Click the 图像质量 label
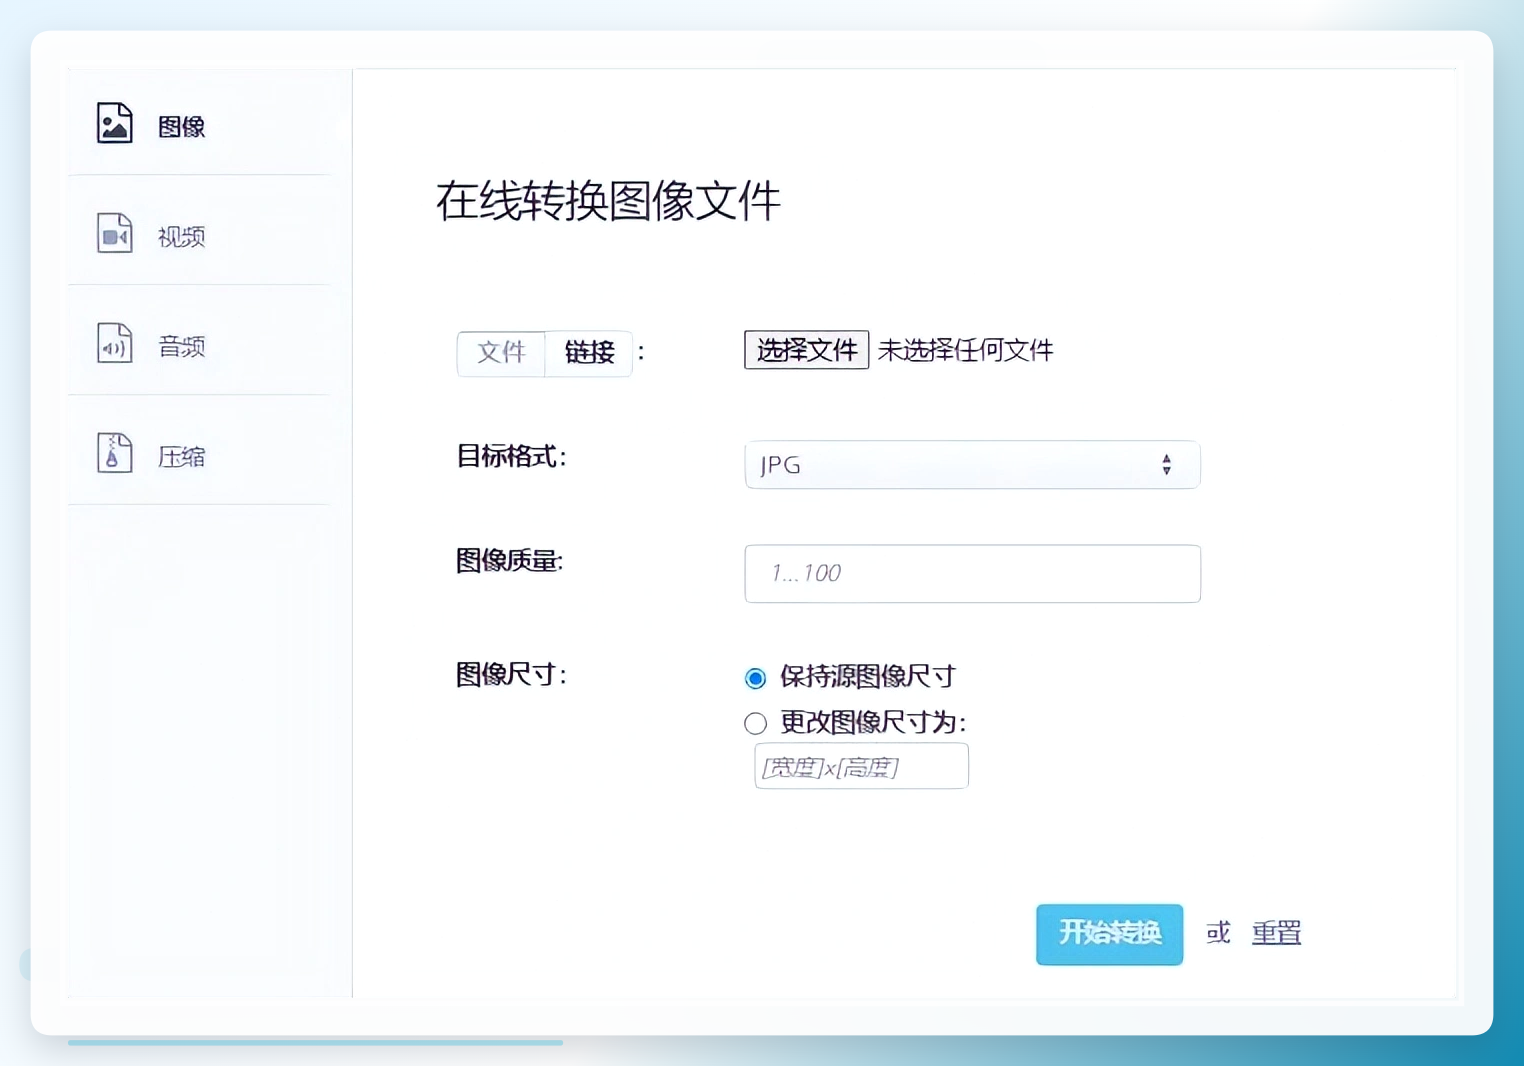 point(509,561)
